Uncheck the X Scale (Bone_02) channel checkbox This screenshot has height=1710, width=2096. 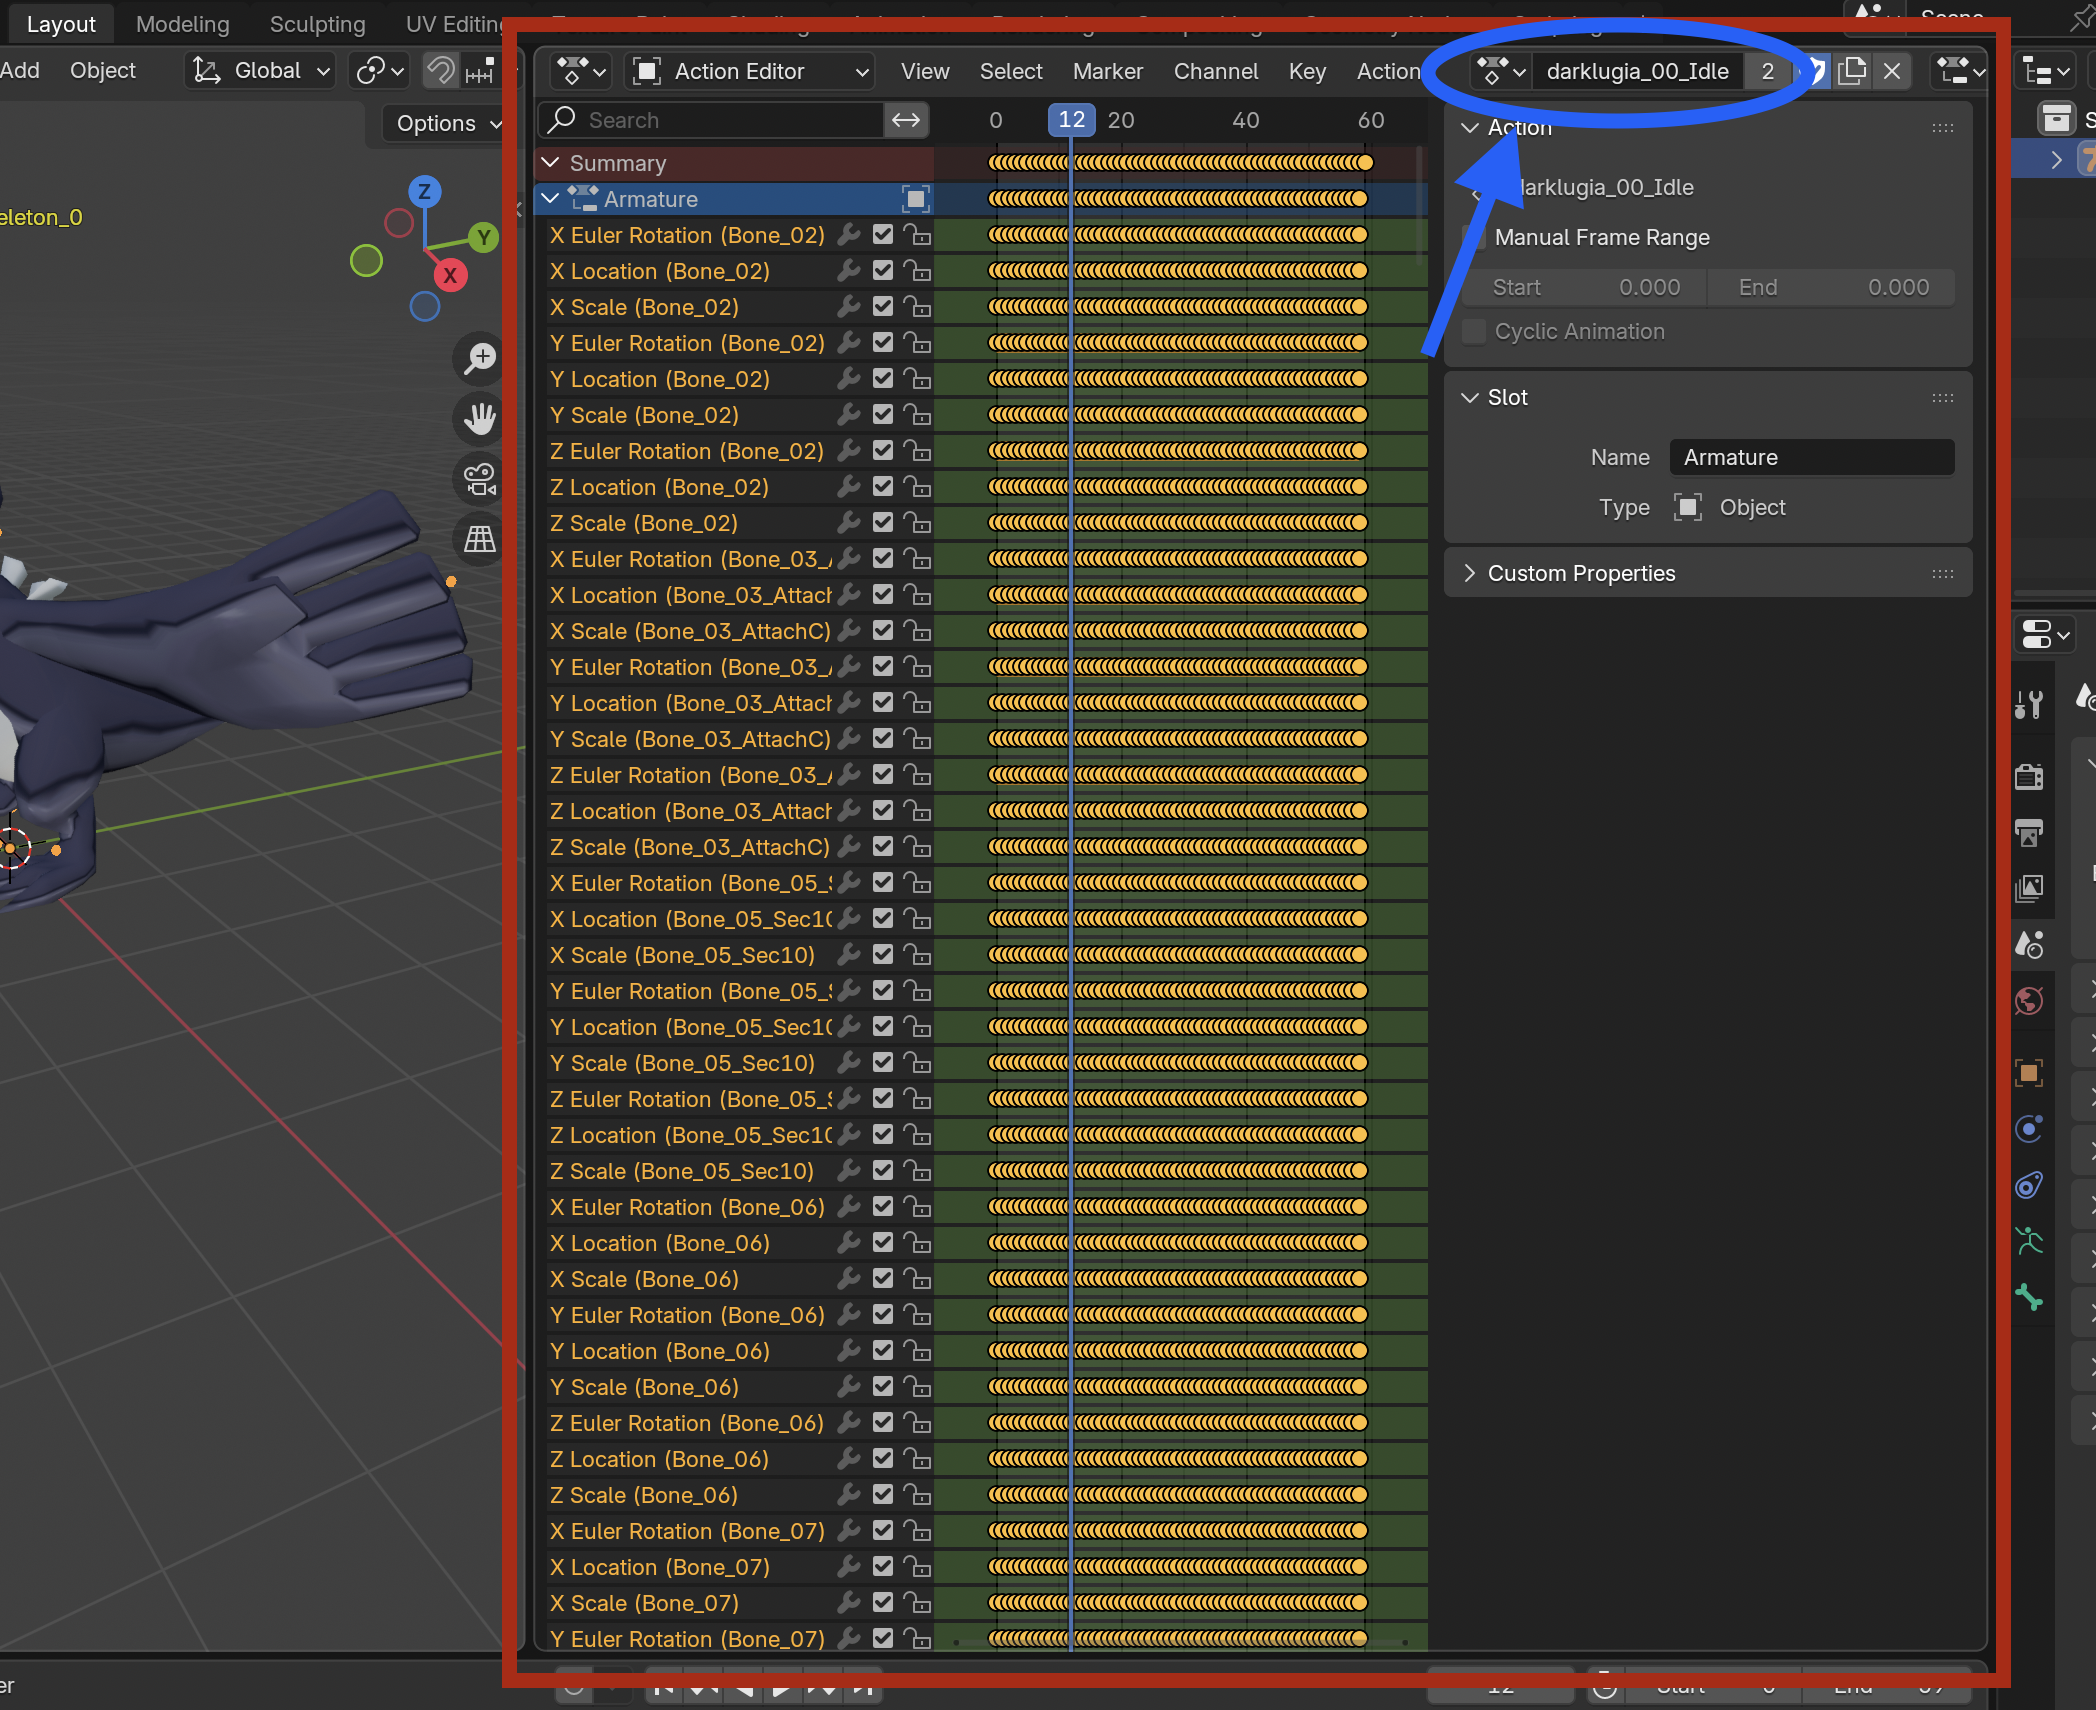883,307
